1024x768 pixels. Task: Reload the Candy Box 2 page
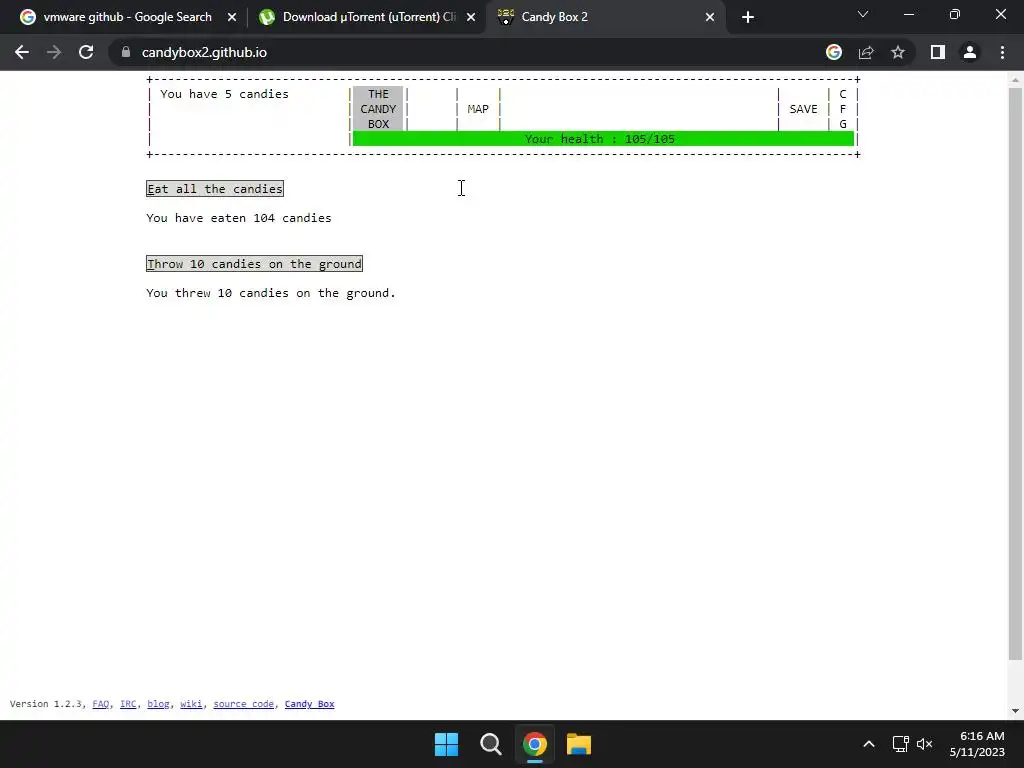(x=86, y=52)
